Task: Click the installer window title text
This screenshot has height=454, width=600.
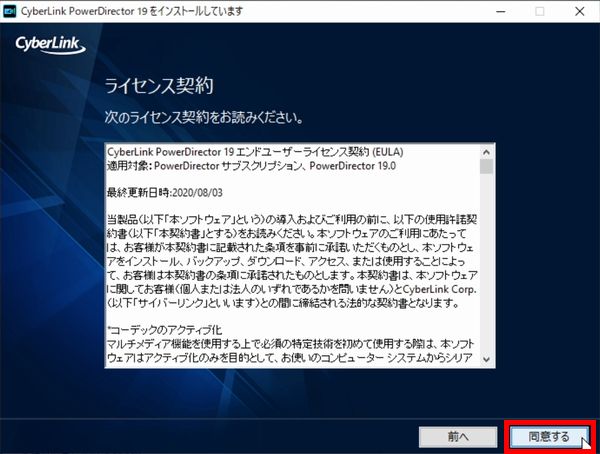Action: click(132, 11)
